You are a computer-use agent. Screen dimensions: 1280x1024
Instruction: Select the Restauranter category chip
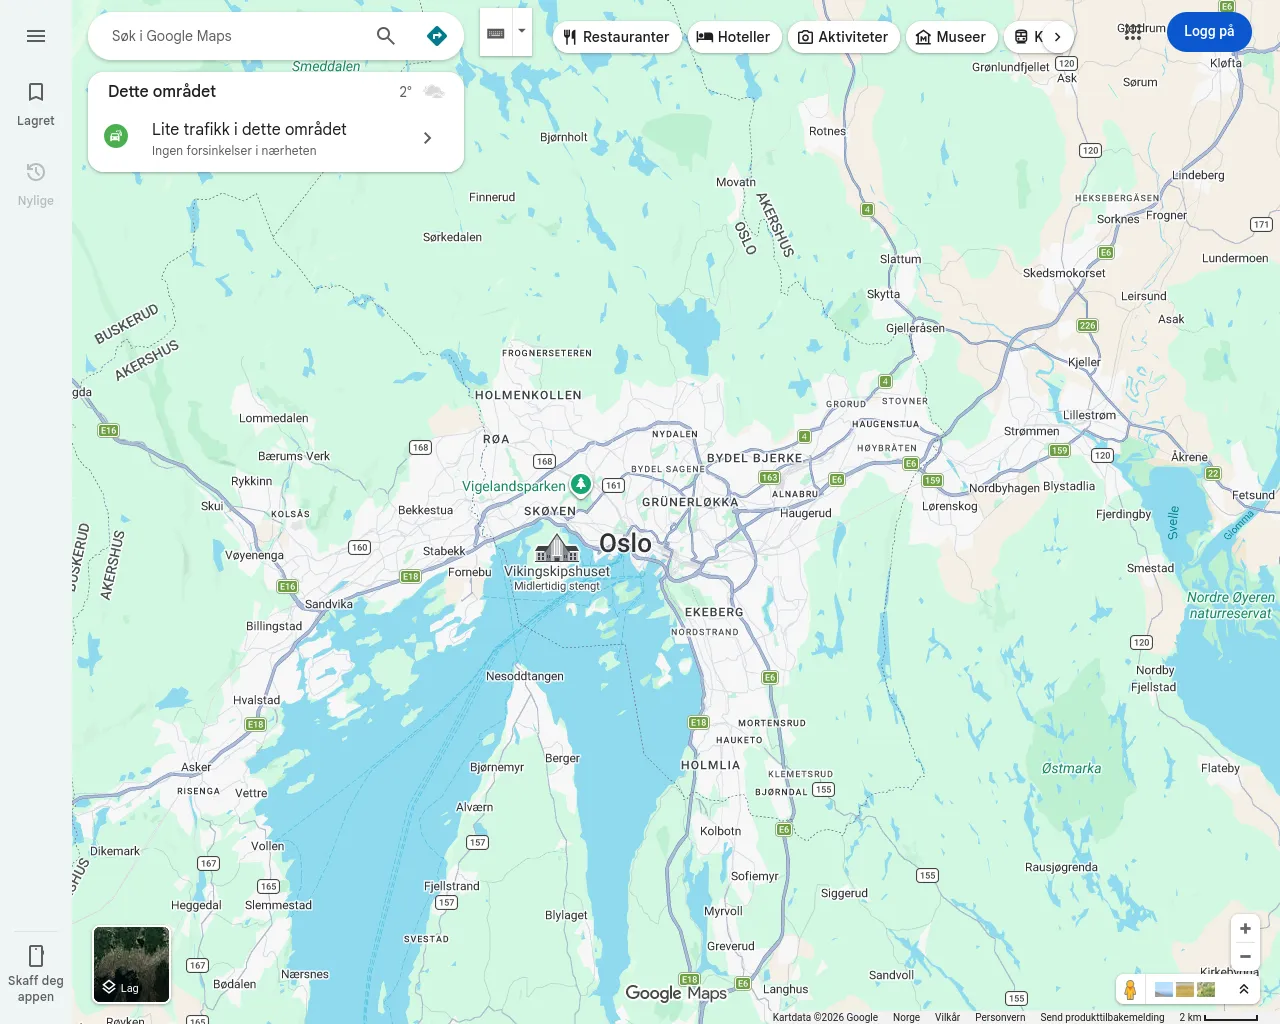(x=617, y=37)
